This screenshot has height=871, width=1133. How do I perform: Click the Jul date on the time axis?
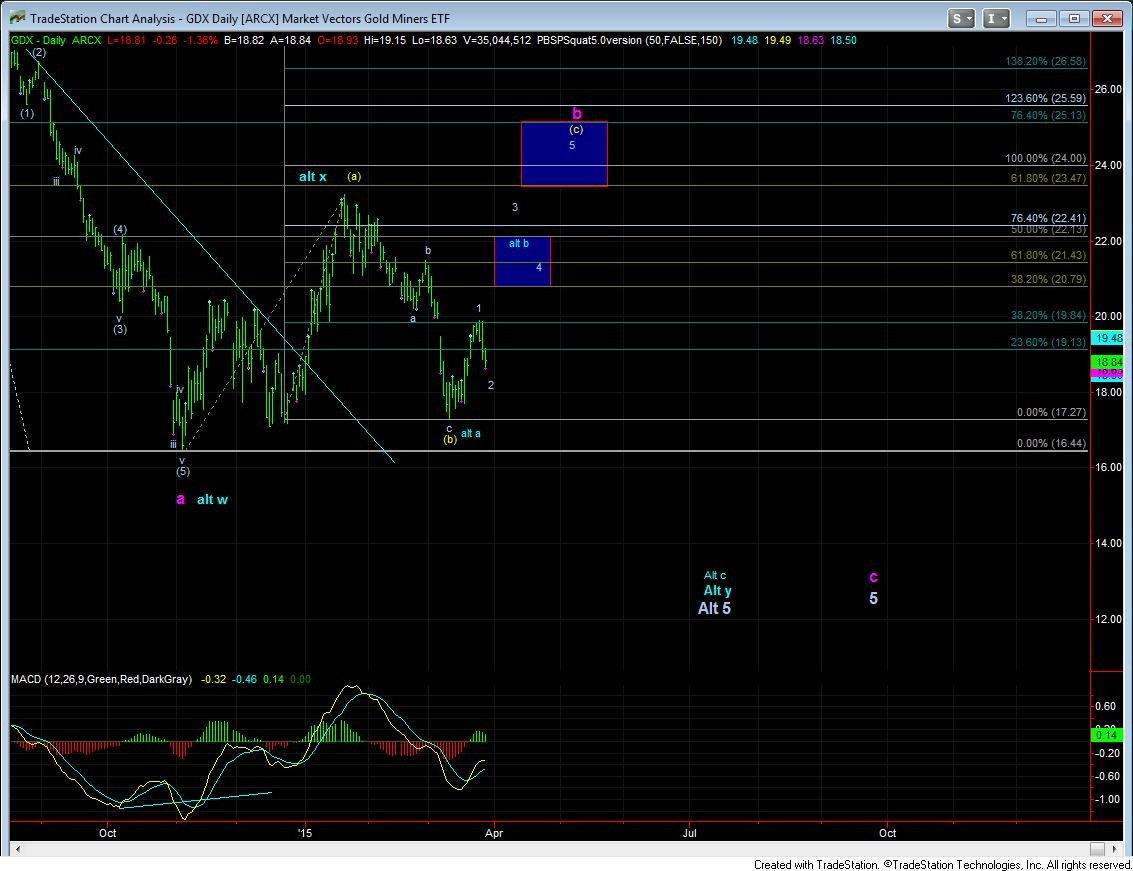[x=690, y=832]
